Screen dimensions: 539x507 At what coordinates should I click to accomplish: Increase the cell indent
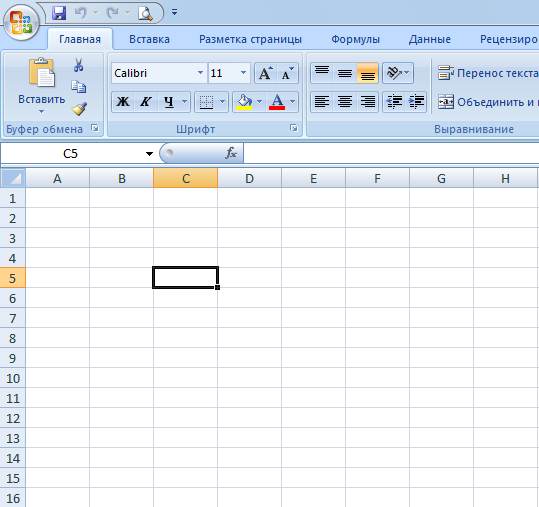click(x=416, y=102)
